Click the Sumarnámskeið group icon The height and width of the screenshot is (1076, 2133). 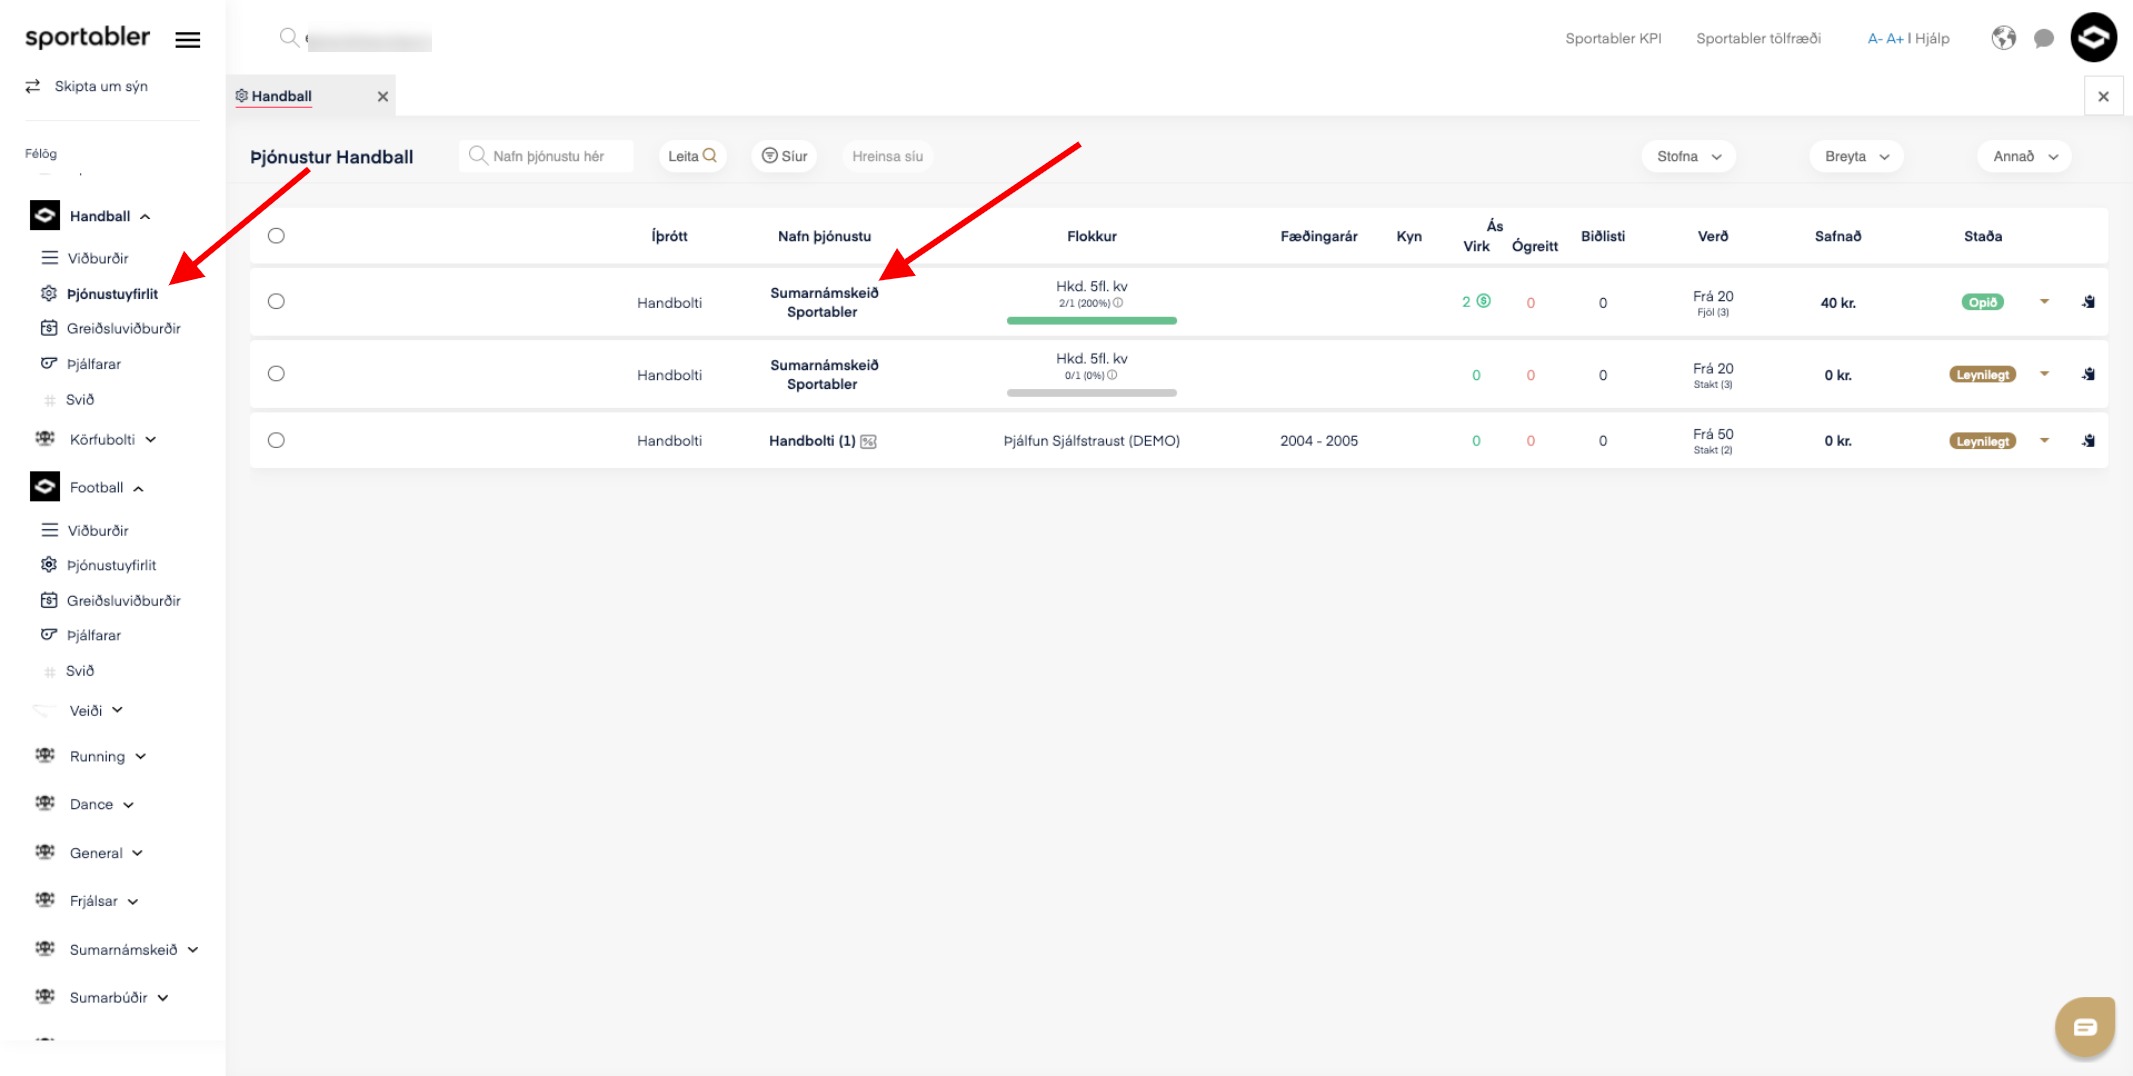(45, 949)
